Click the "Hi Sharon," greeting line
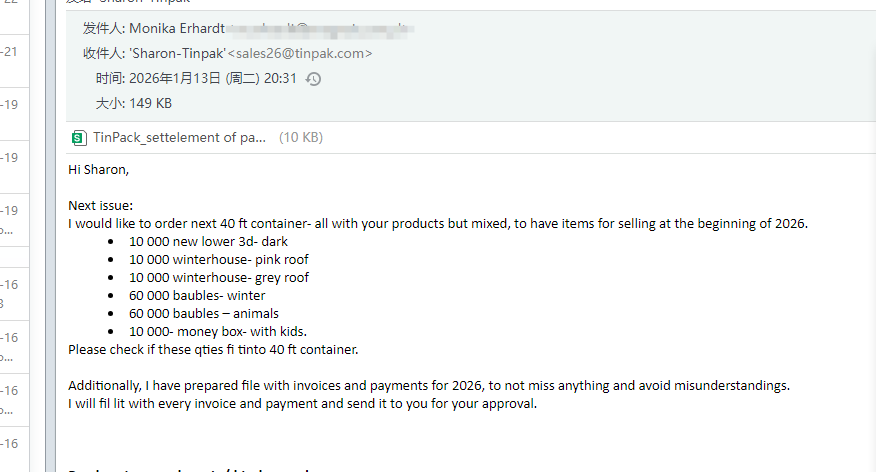Image resolution: width=876 pixels, height=472 pixels. pyautogui.click(x=98, y=169)
